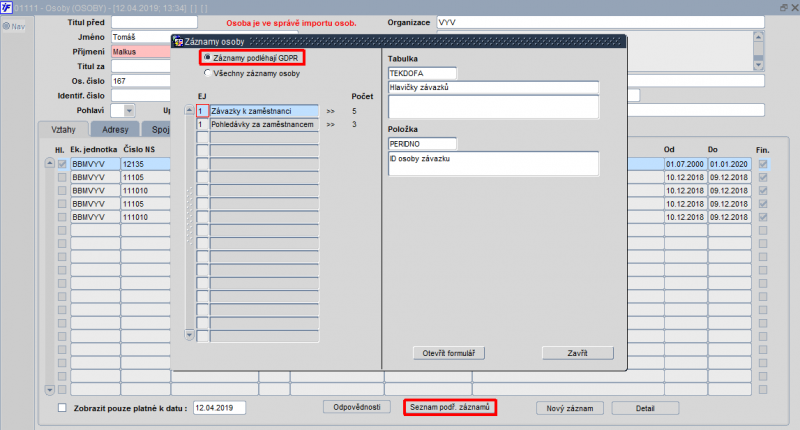Toggle the Zobrazit pouze platné k datu checkbox
The width and height of the screenshot is (800, 430).
click(x=62, y=408)
